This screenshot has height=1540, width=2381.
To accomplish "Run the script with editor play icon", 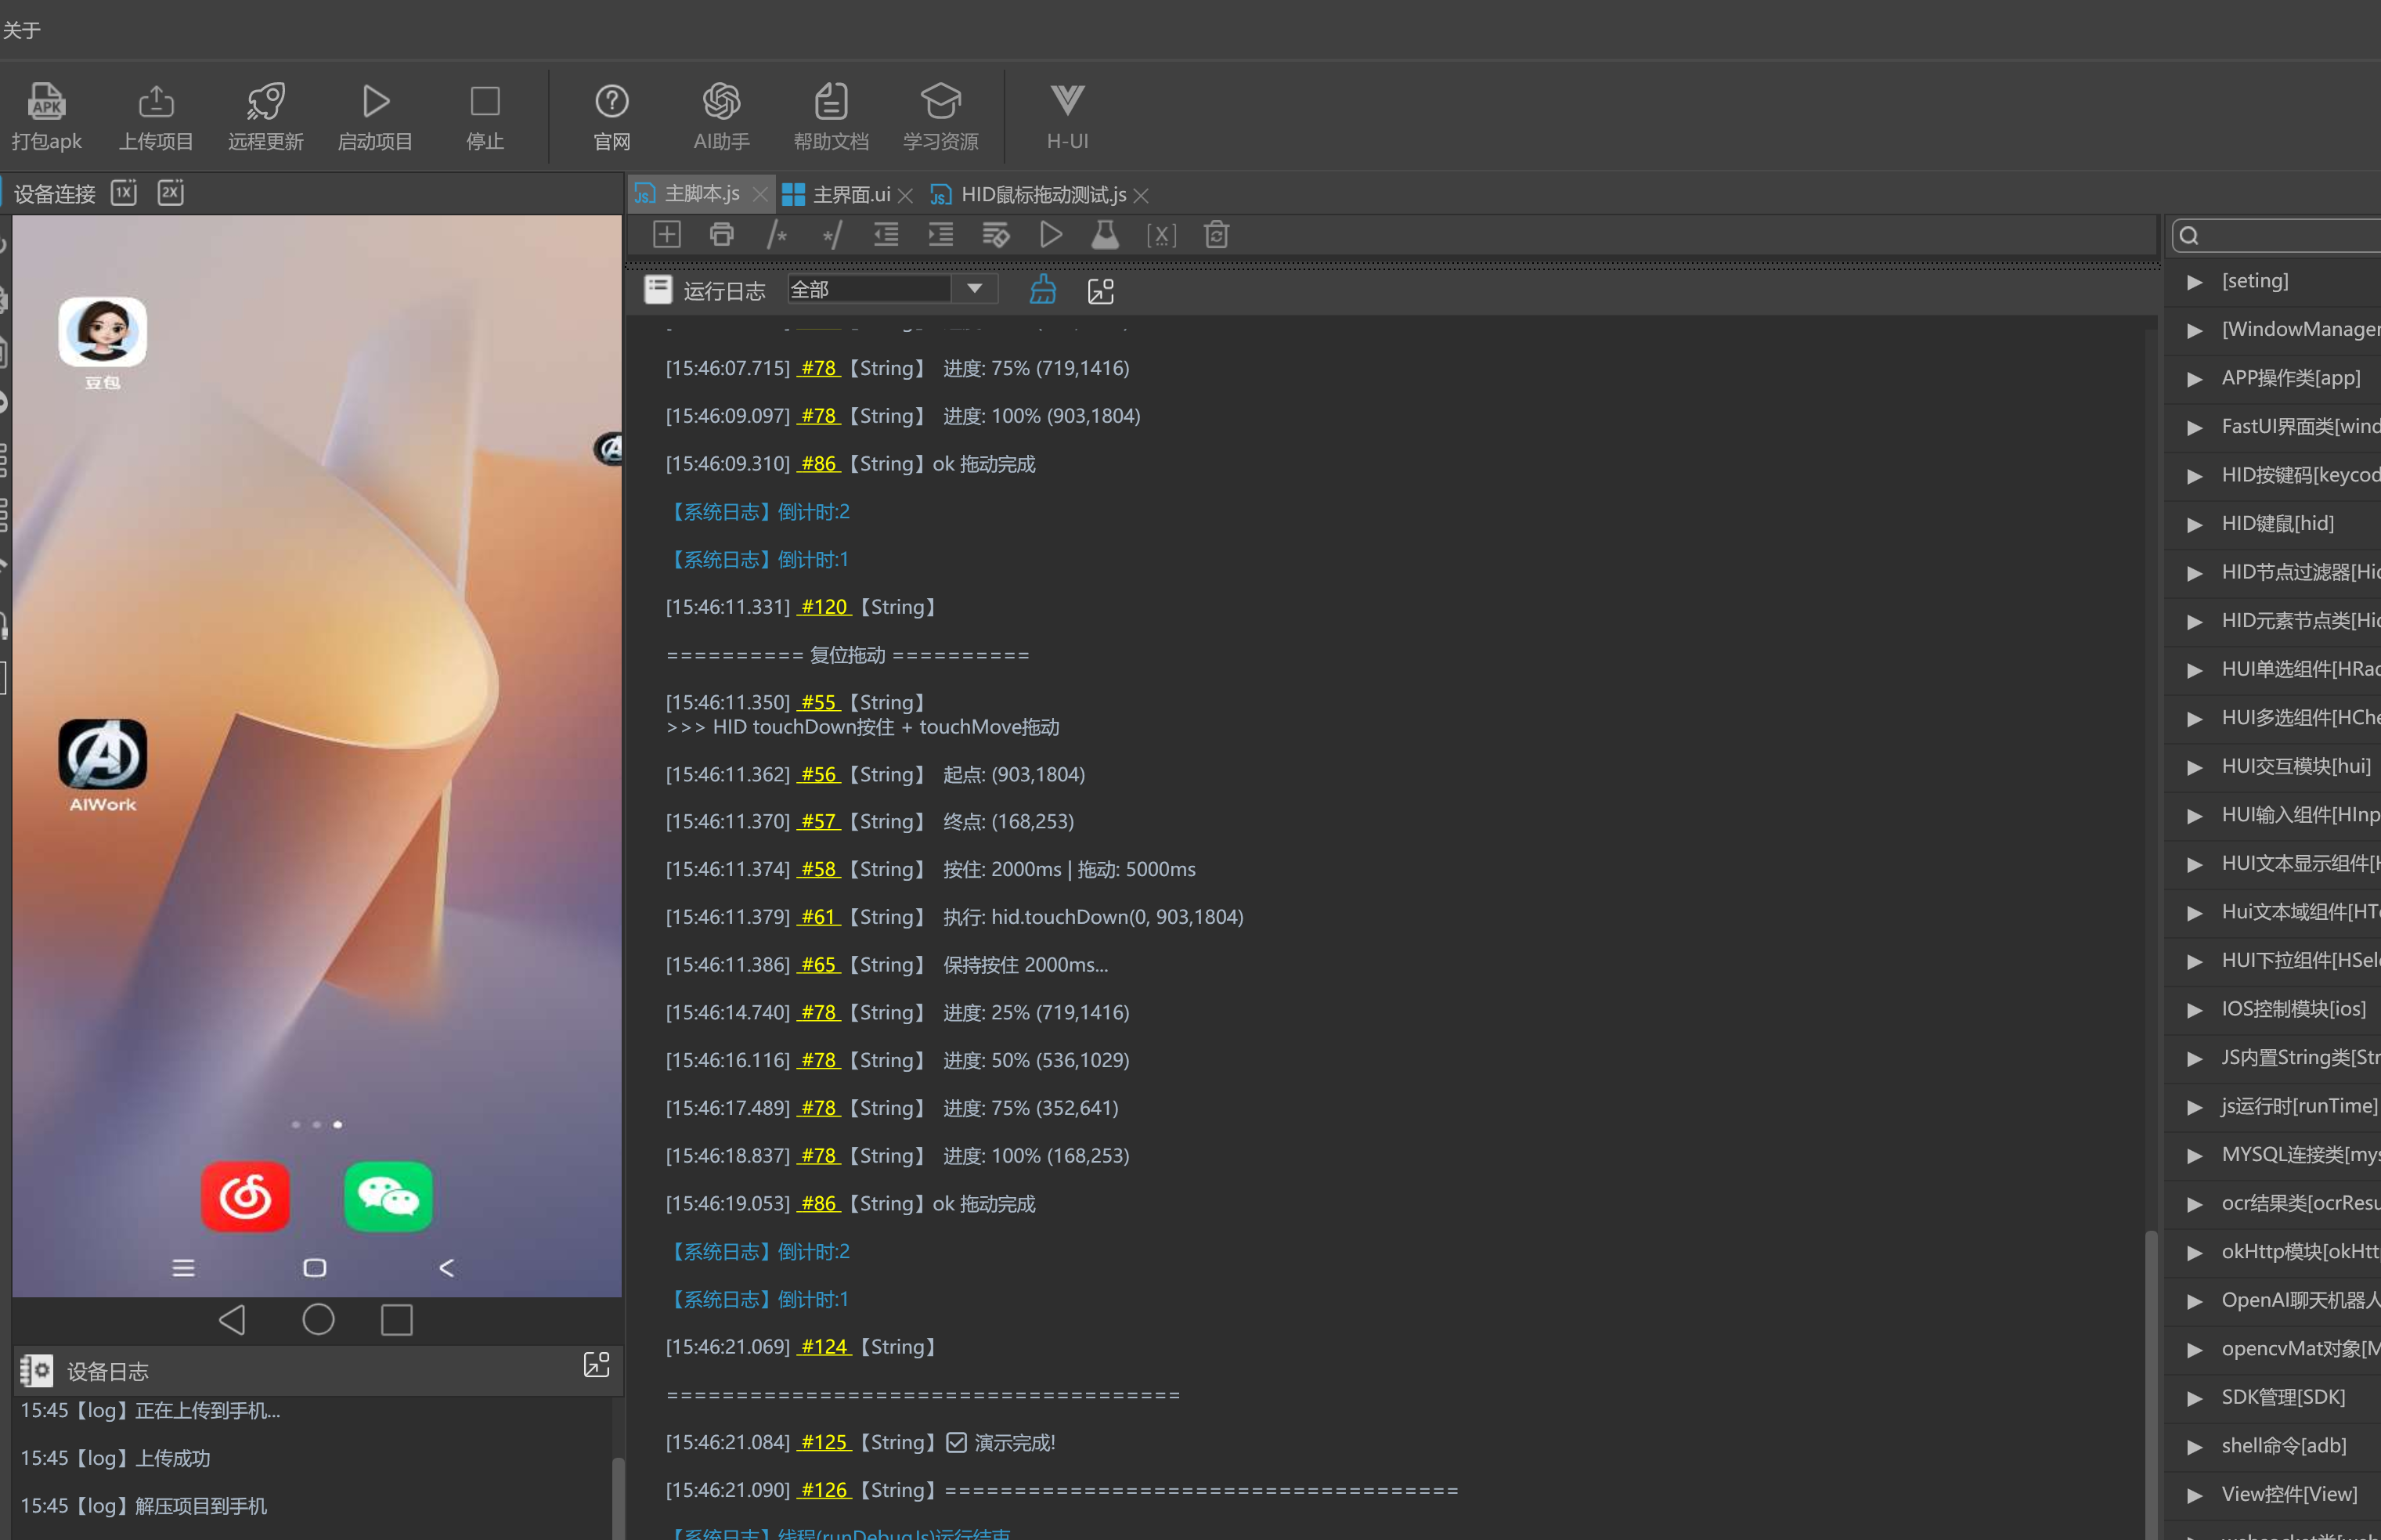I will coord(1051,235).
